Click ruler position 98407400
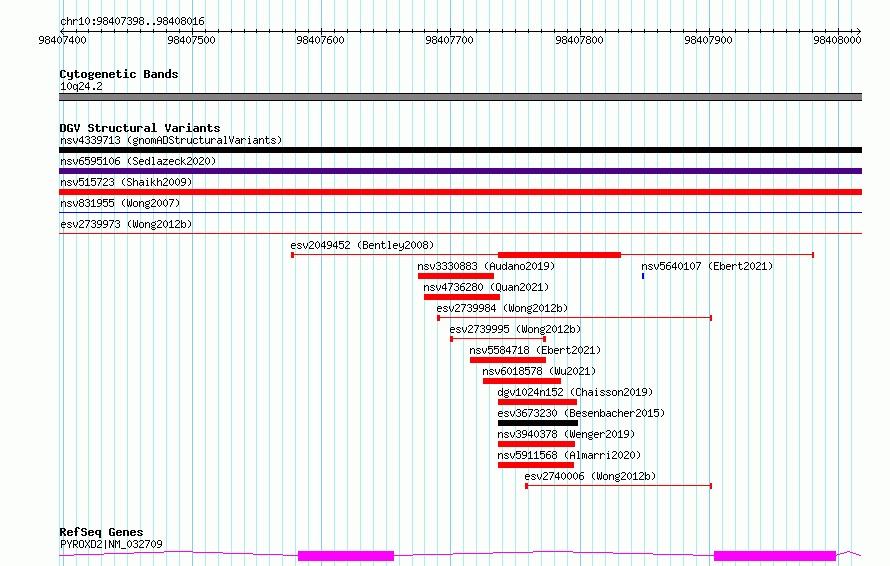This screenshot has width=890, height=566. click(62, 40)
